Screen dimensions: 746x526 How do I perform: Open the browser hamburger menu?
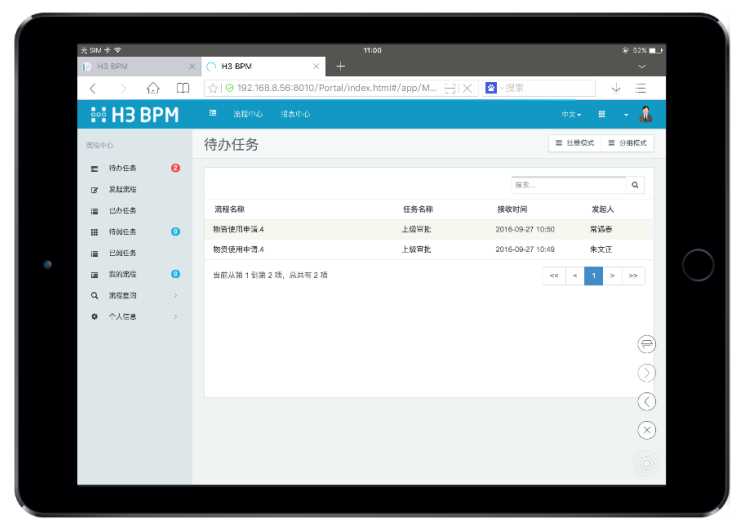tap(641, 88)
